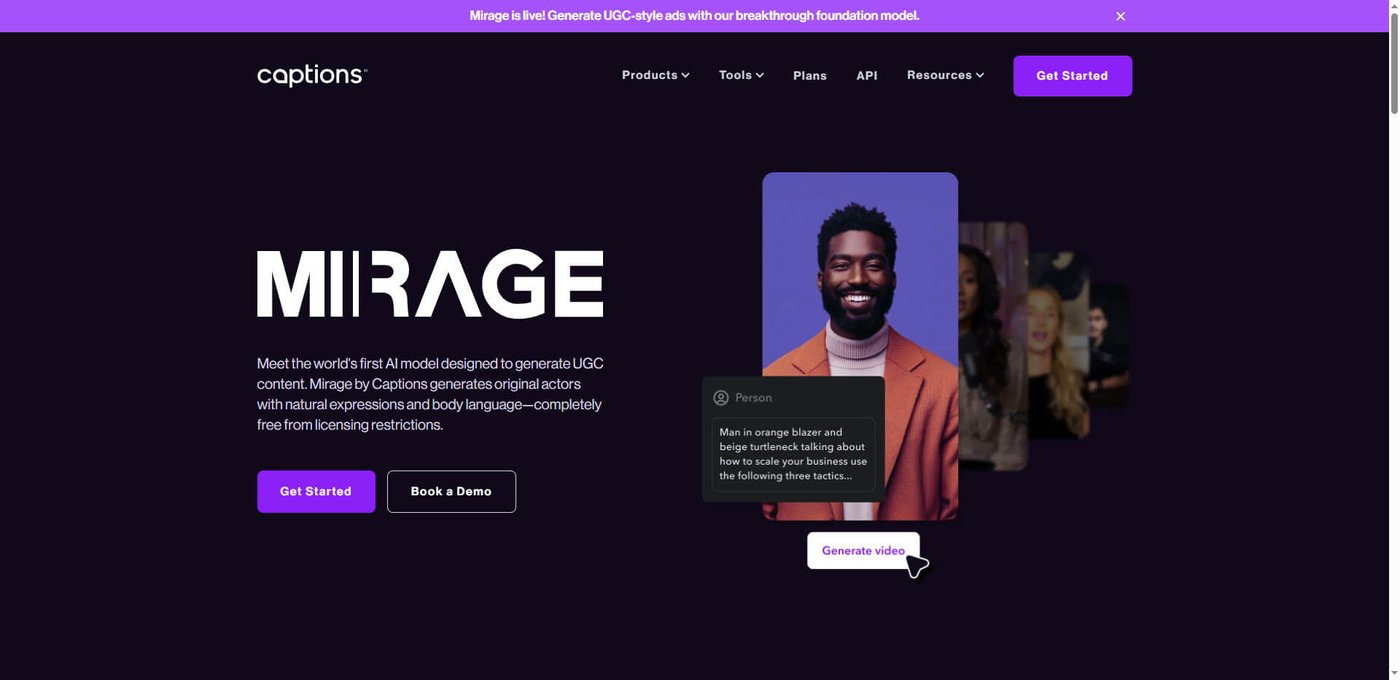Click the Person icon in prompt card
1400x680 pixels.
tap(721, 398)
